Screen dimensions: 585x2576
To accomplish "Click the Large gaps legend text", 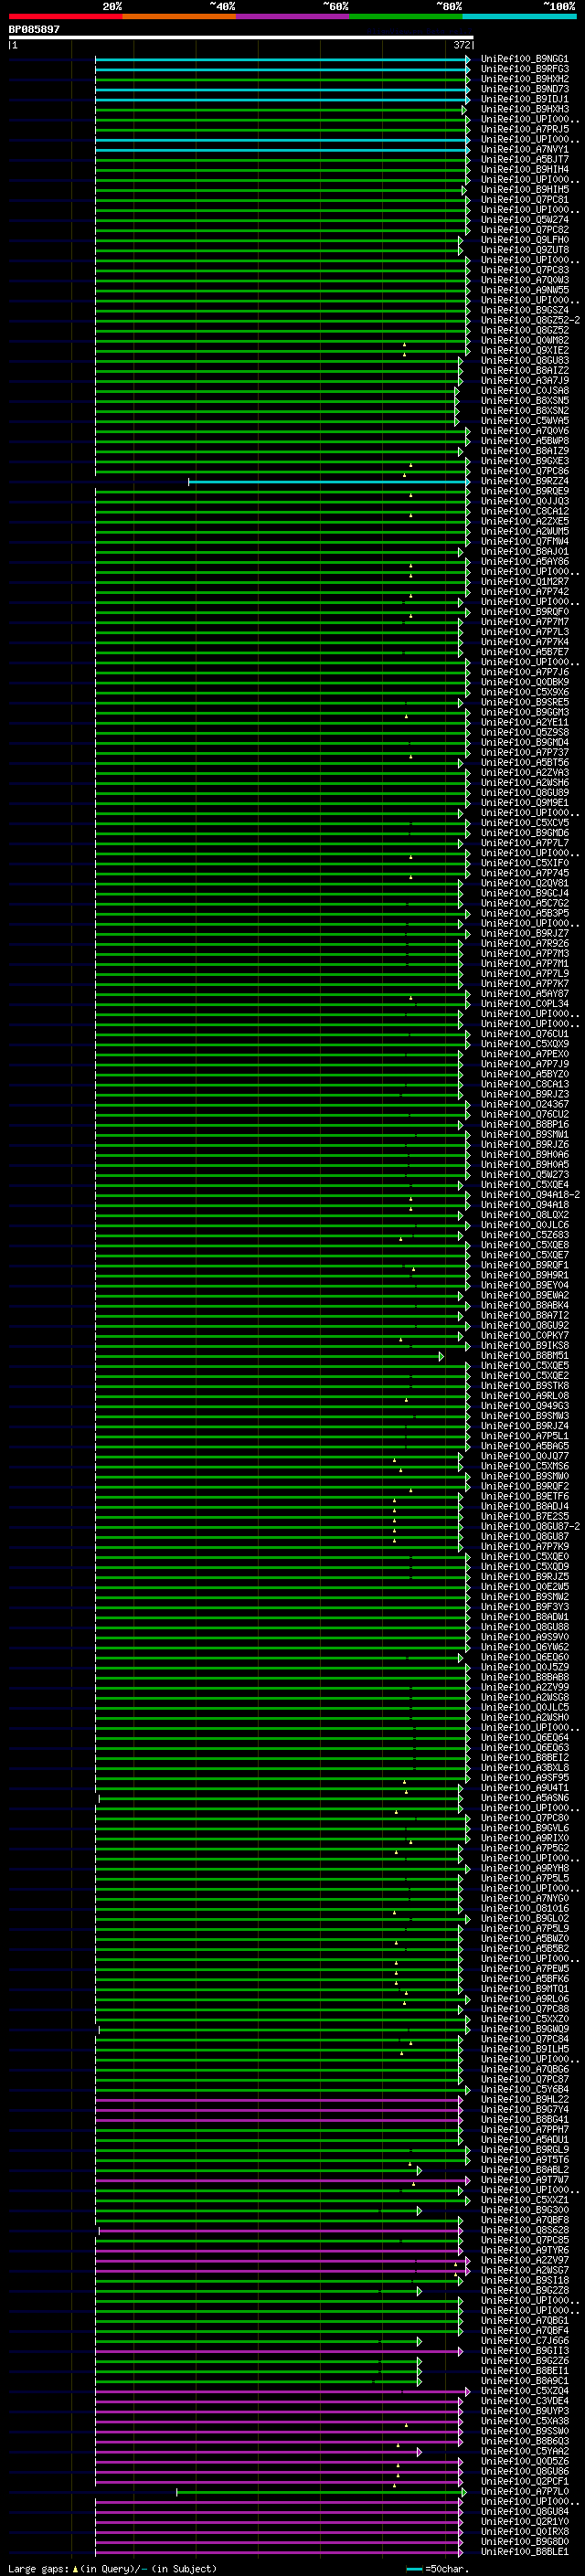I will [112, 2568].
